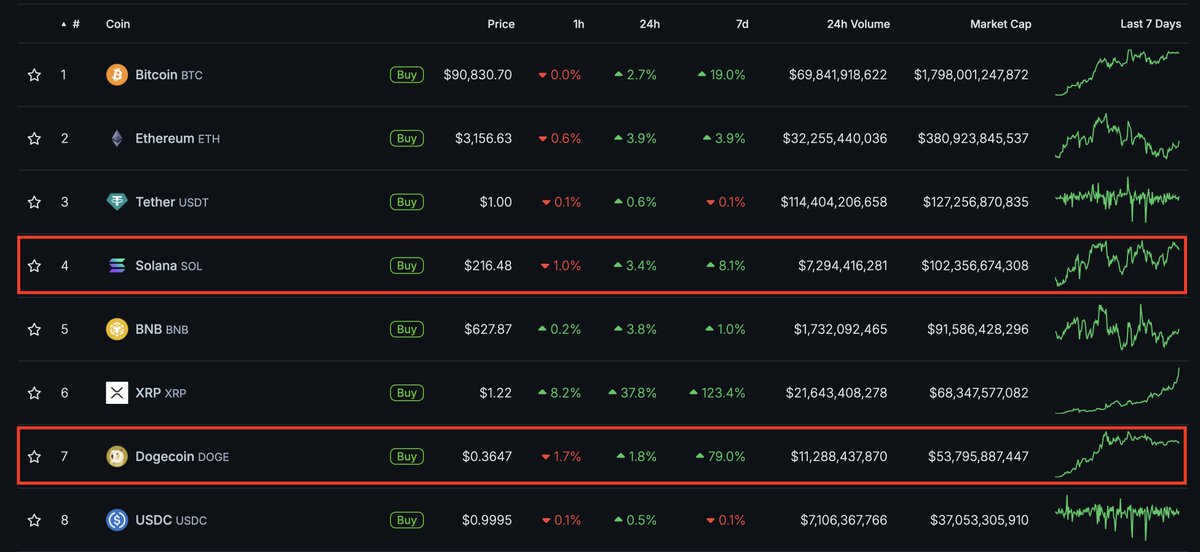Click BNB price $627.87

point(488,329)
